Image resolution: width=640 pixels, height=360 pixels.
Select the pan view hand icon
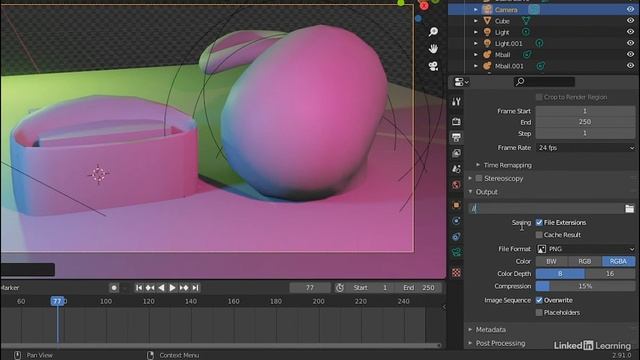tap(433, 49)
